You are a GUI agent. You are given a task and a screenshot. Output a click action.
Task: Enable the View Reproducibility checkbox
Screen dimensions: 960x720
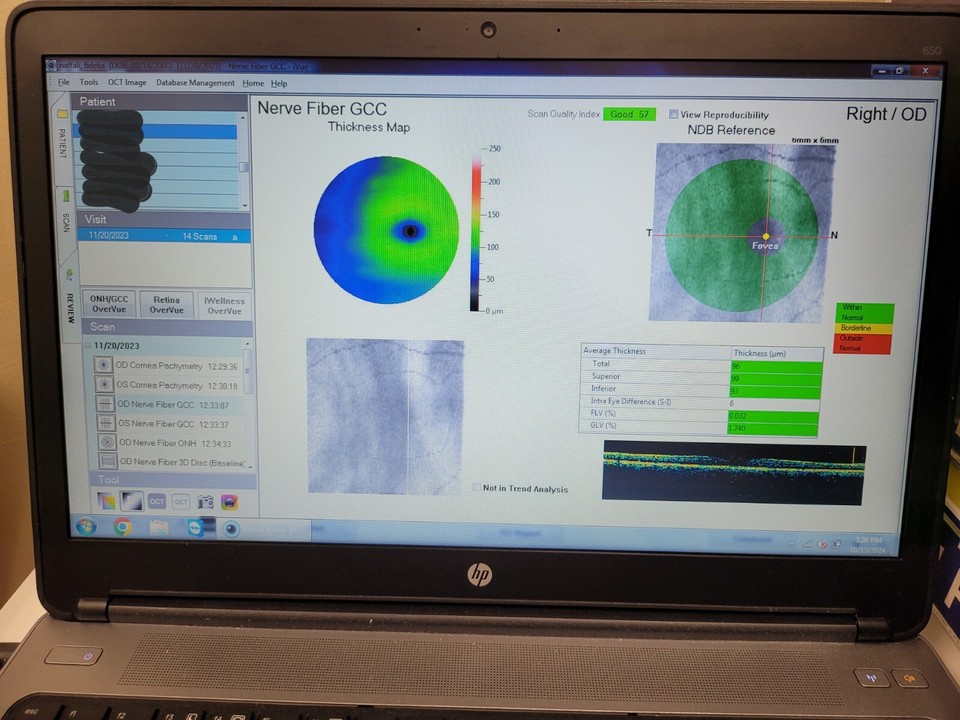coord(674,114)
